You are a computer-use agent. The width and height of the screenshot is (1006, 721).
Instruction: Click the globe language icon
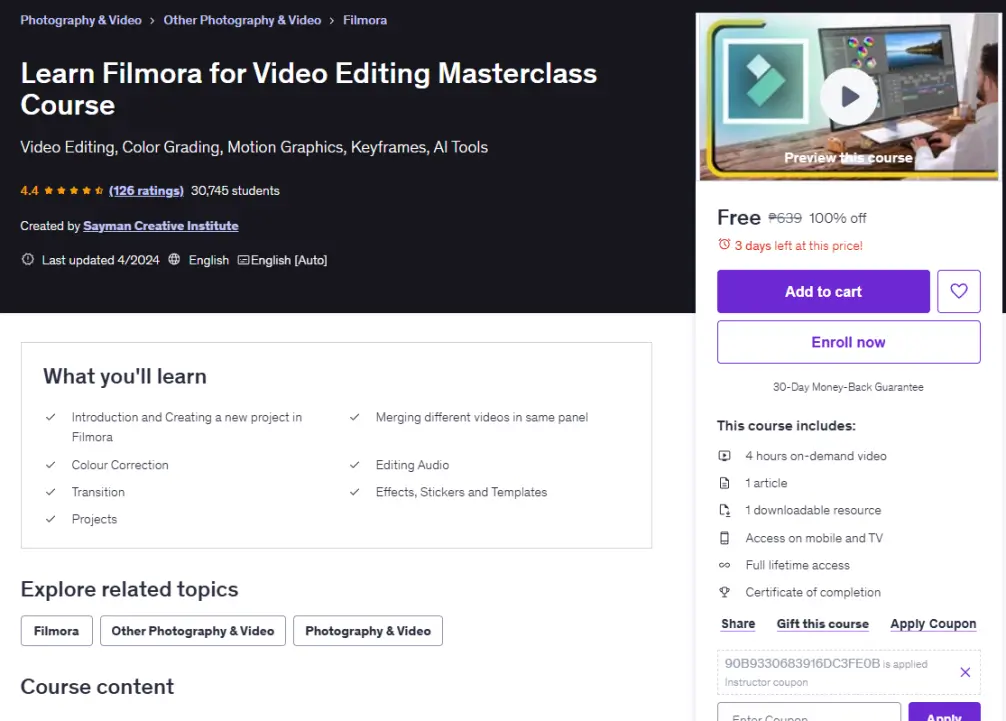point(174,259)
